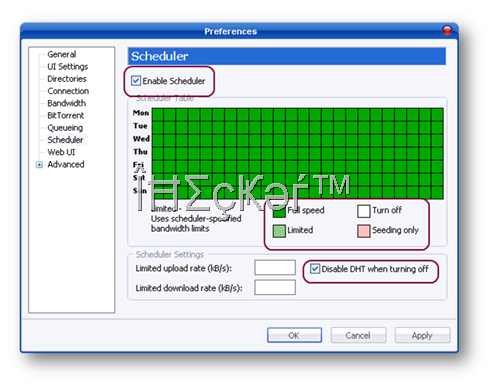Switch to Queueing settings

click(x=65, y=128)
